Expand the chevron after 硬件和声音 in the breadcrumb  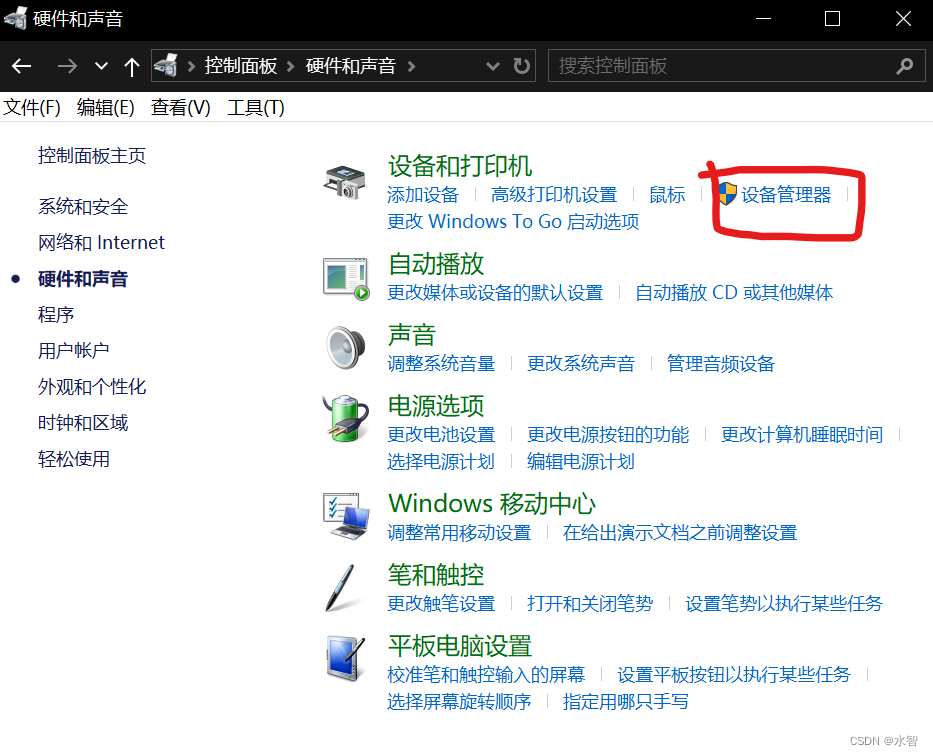(x=411, y=66)
